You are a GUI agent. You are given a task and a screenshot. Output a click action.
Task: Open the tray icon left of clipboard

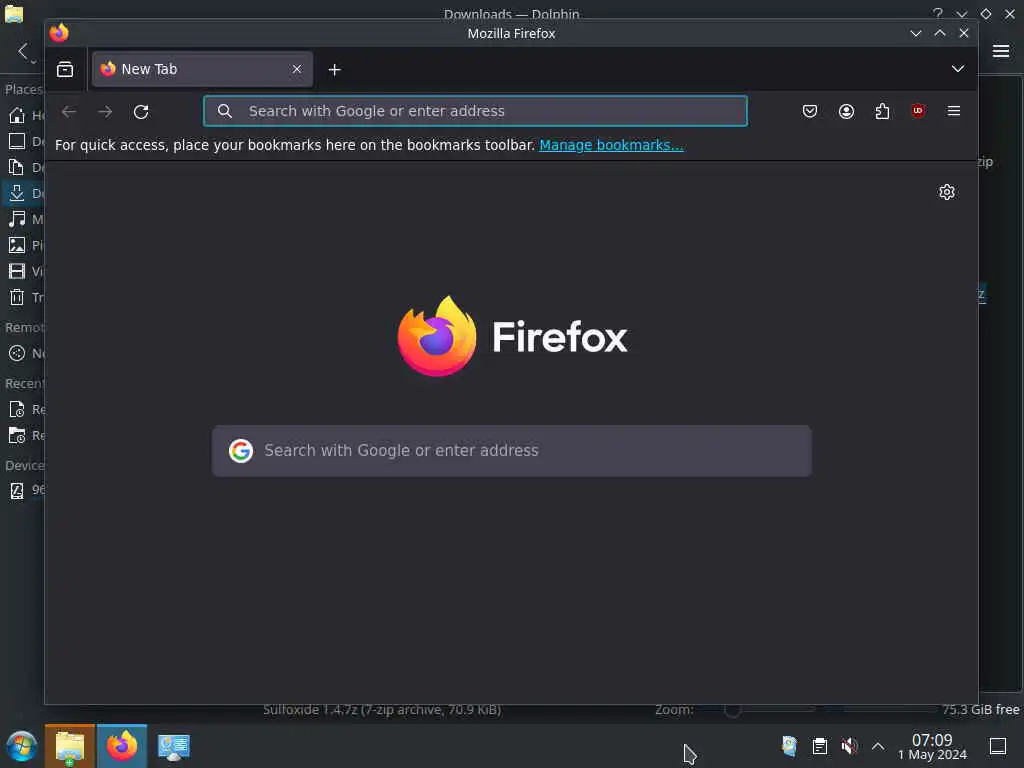790,746
